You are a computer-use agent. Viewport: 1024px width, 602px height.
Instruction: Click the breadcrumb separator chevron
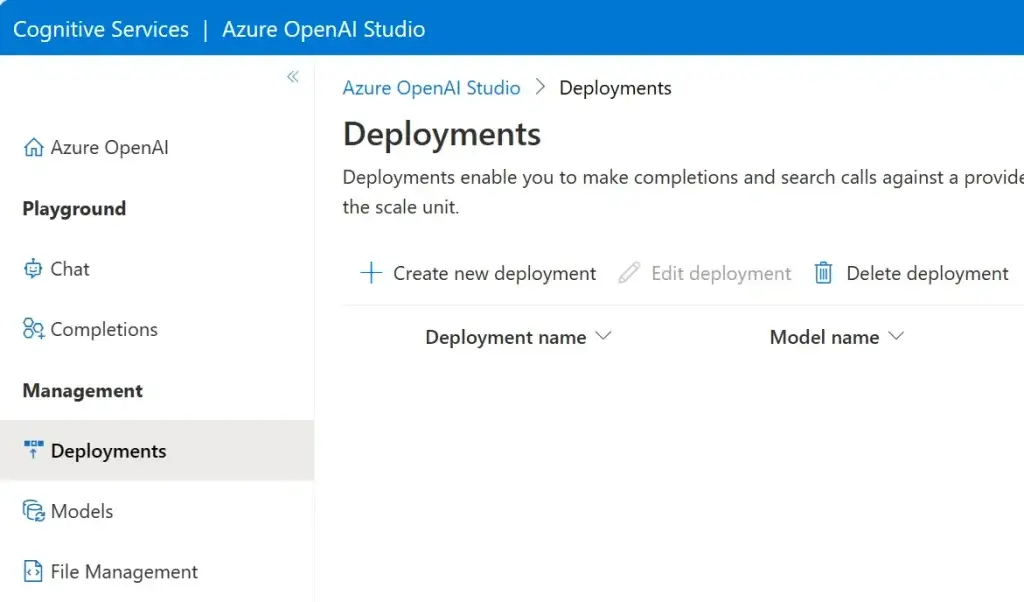540,87
